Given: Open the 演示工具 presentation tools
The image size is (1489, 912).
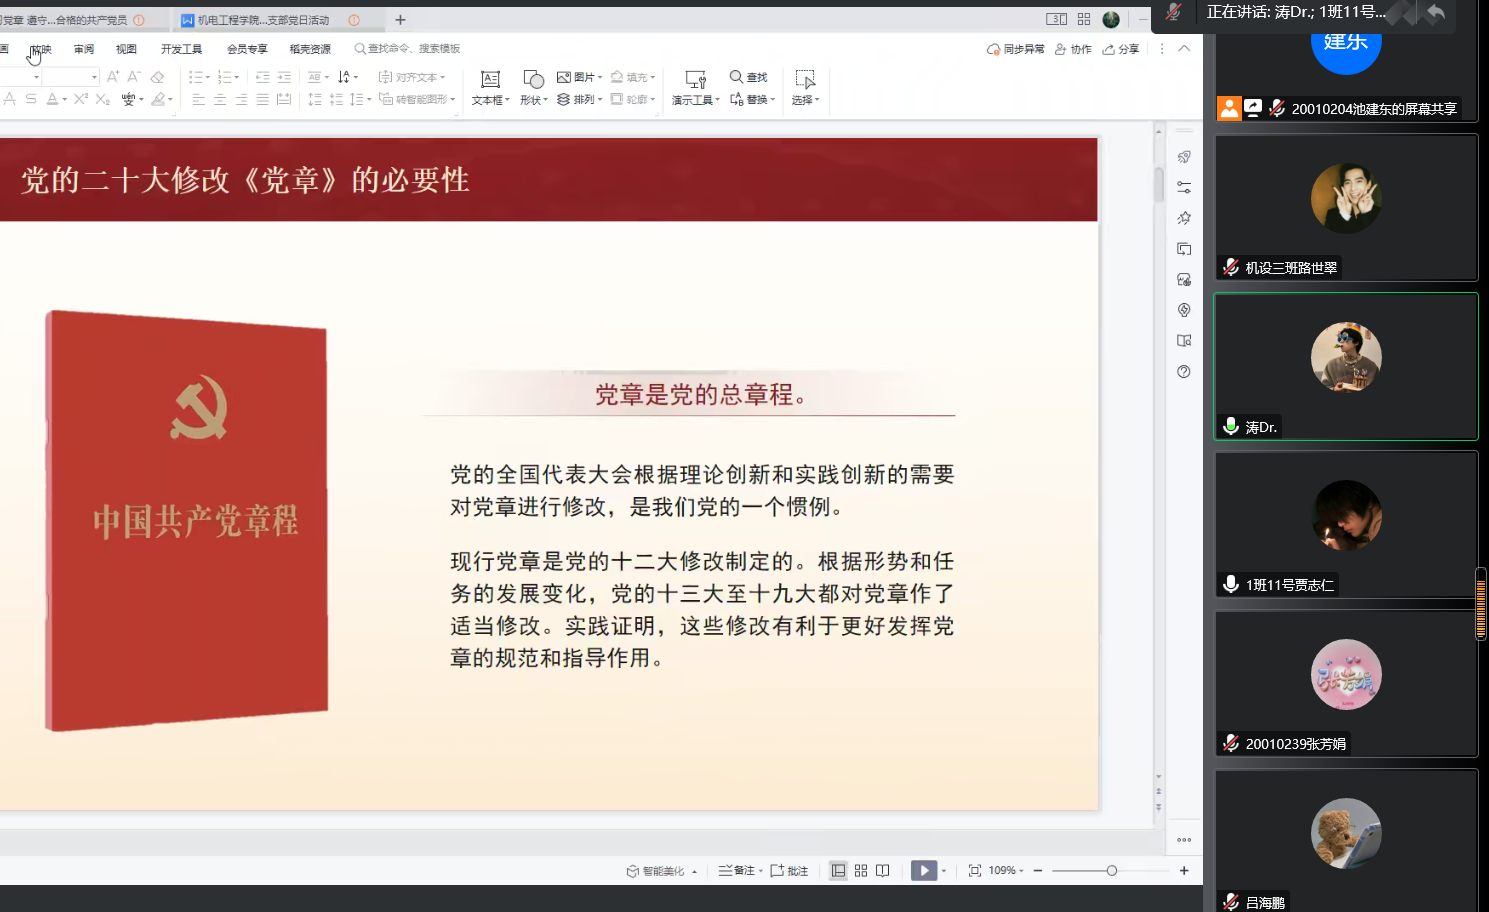Looking at the screenshot, I should pos(695,87).
